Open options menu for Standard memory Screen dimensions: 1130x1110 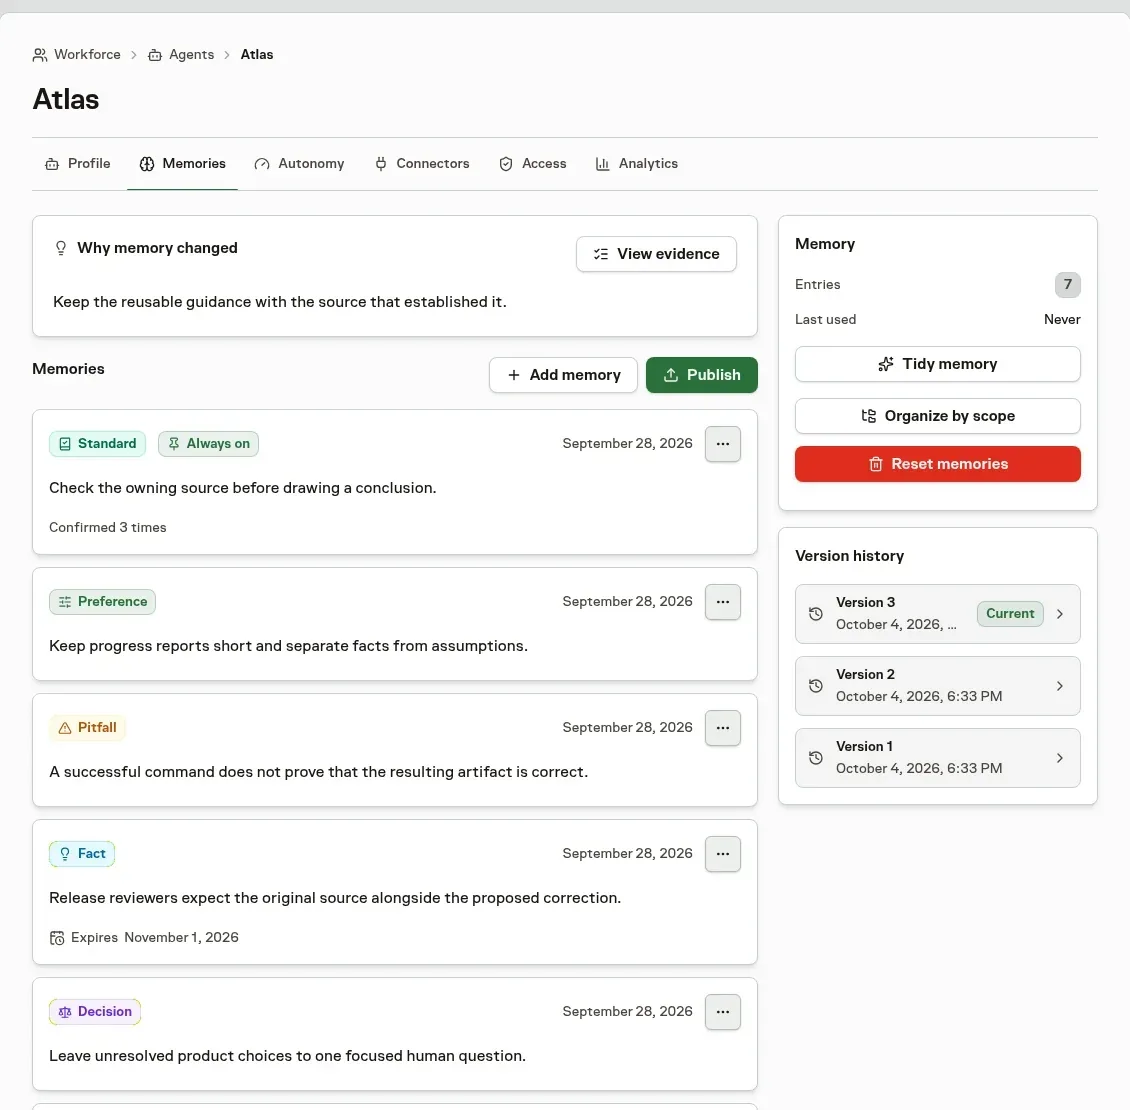coord(723,444)
